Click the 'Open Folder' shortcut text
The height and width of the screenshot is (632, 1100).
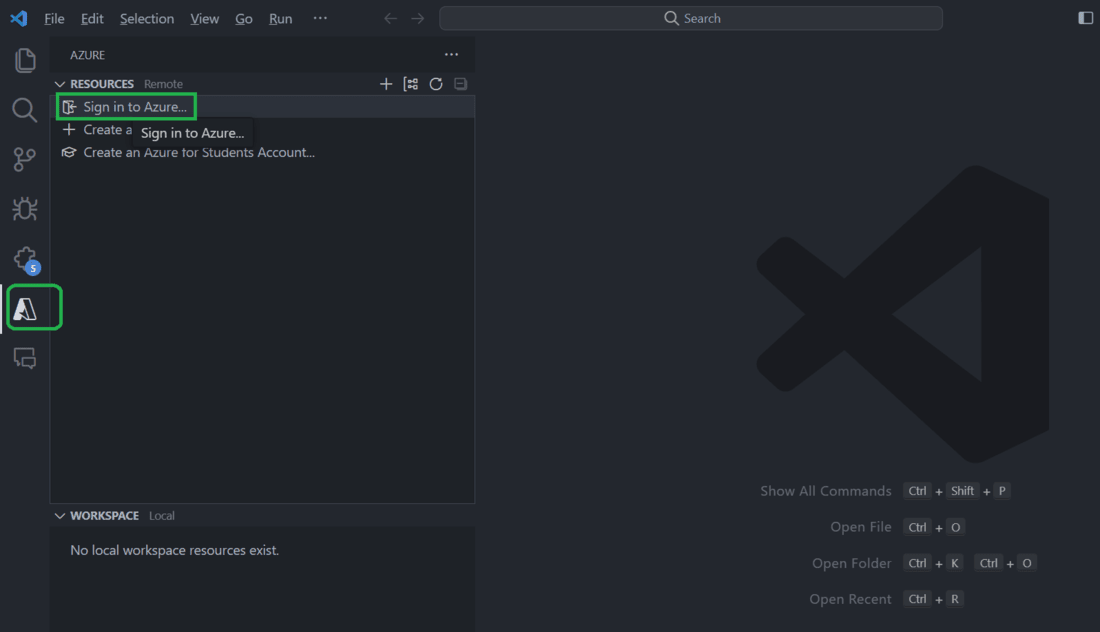[852, 563]
